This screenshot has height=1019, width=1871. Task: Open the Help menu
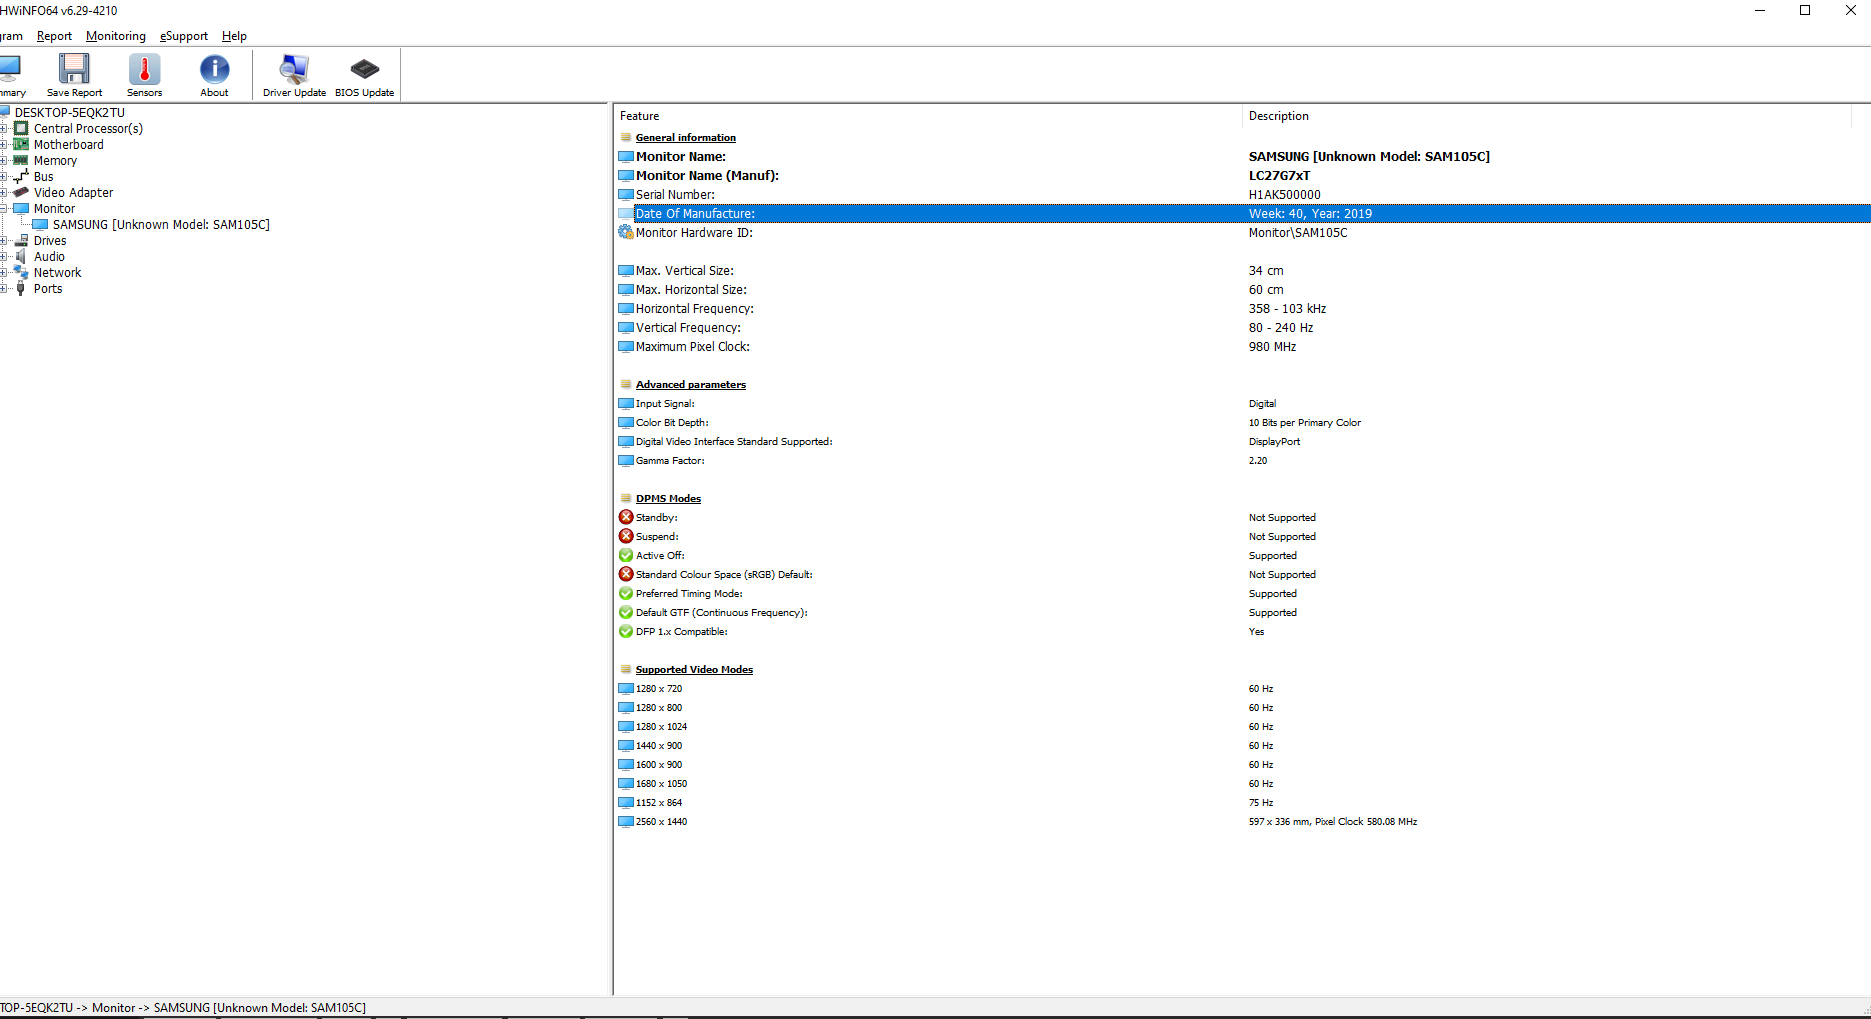[234, 36]
